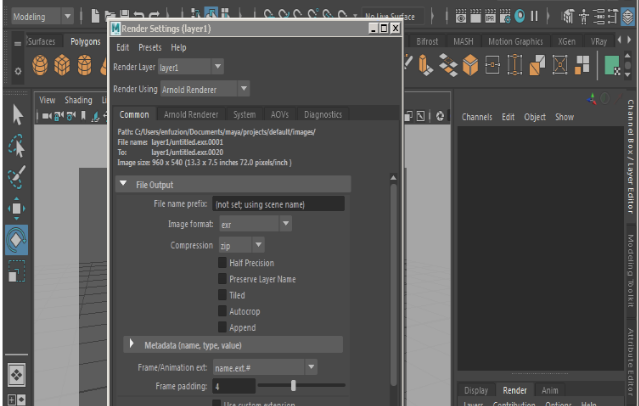
Task: Open Help menu in Render Settings
Action: coord(178,48)
